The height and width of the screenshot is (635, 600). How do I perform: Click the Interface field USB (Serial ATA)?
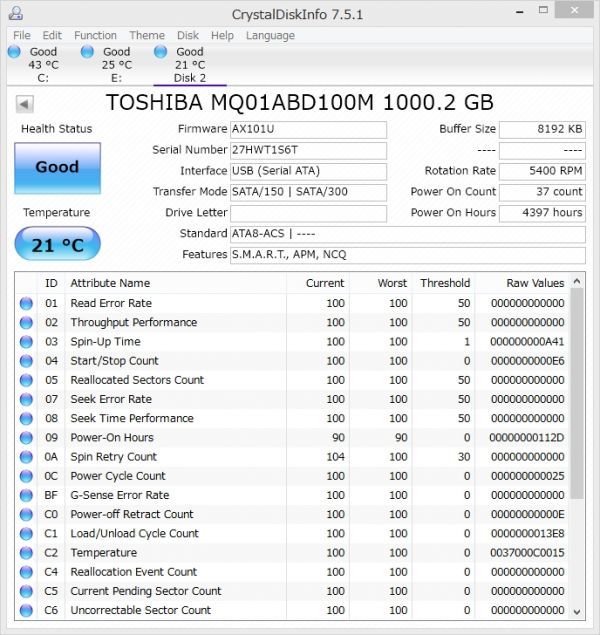[x=309, y=171]
